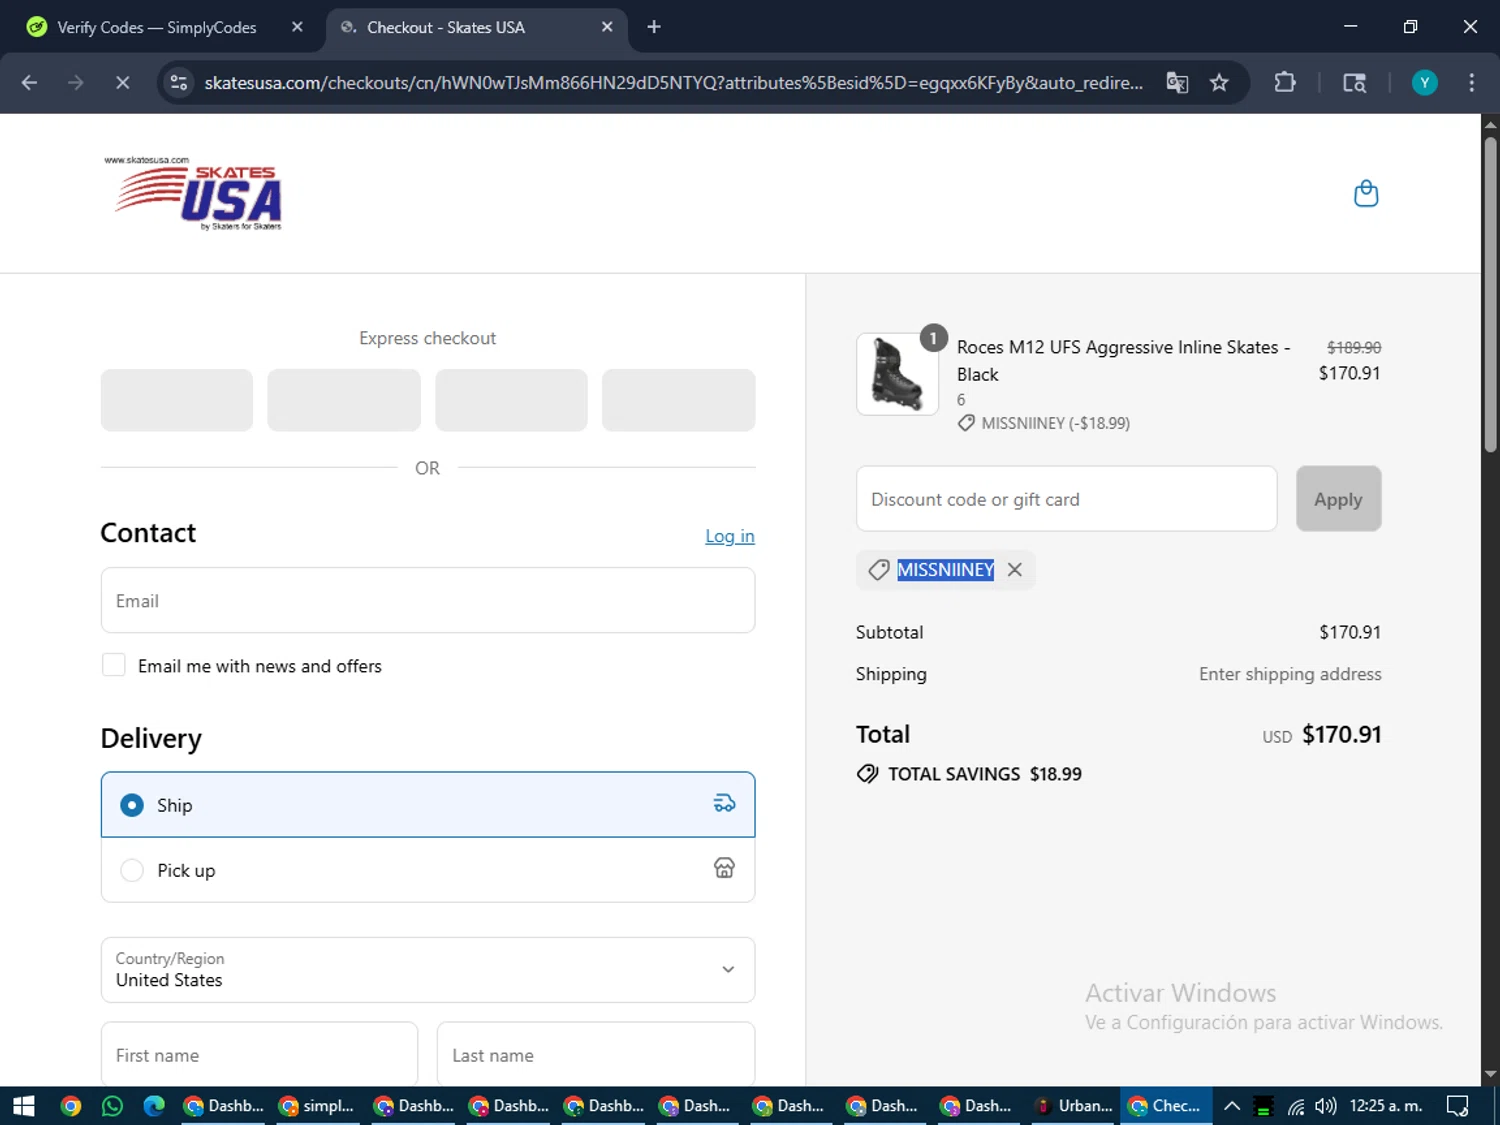Focus the Discount code or gift card field
The image size is (1500, 1125).
(1066, 499)
